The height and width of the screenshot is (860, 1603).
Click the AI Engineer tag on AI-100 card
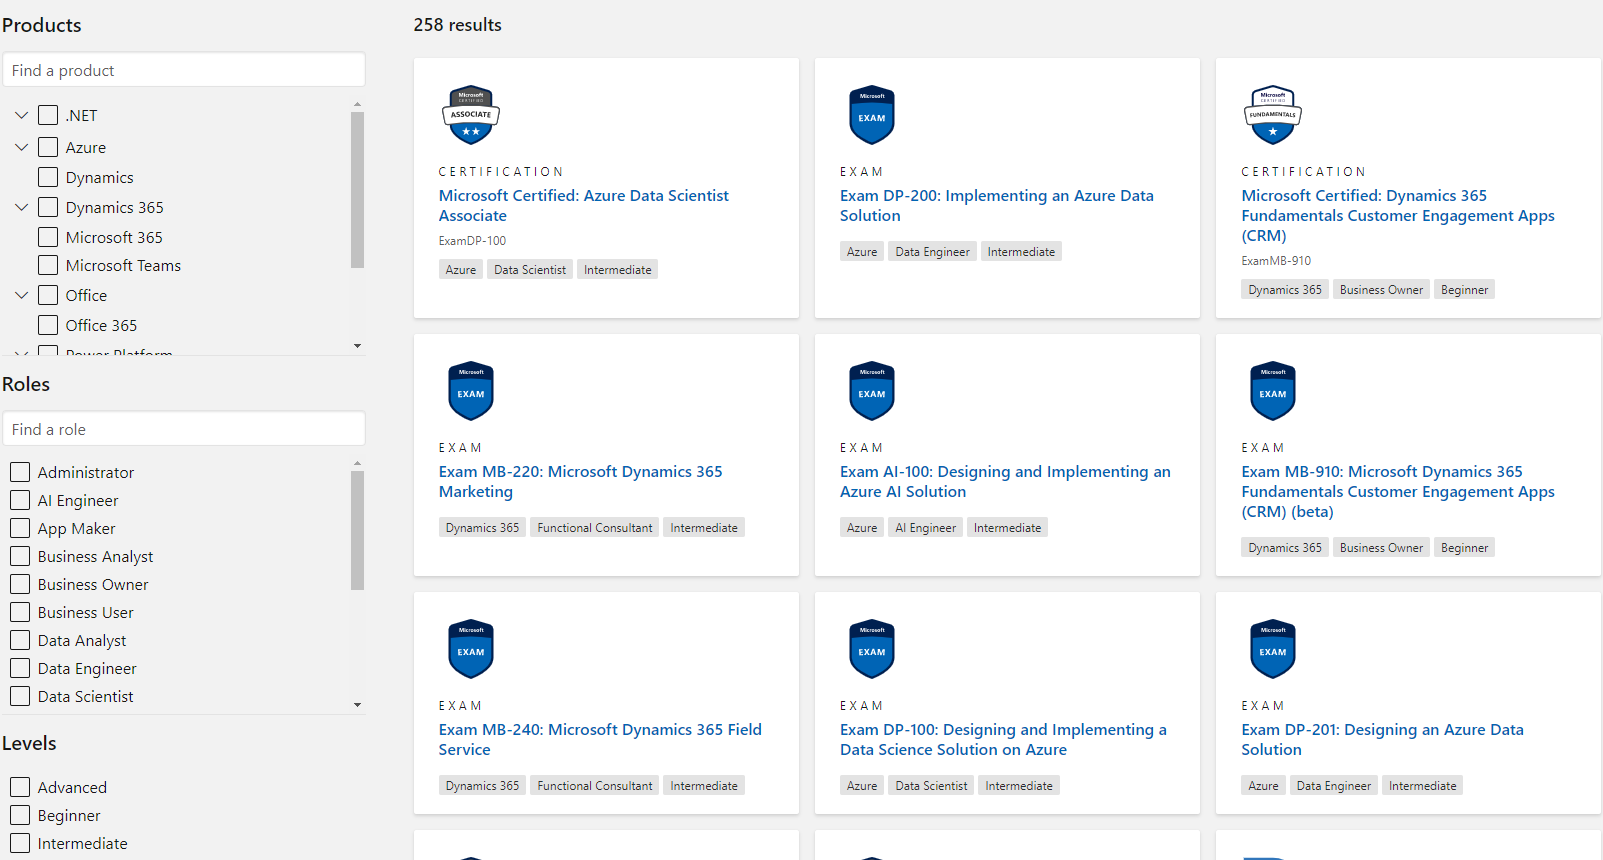(926, 527)
